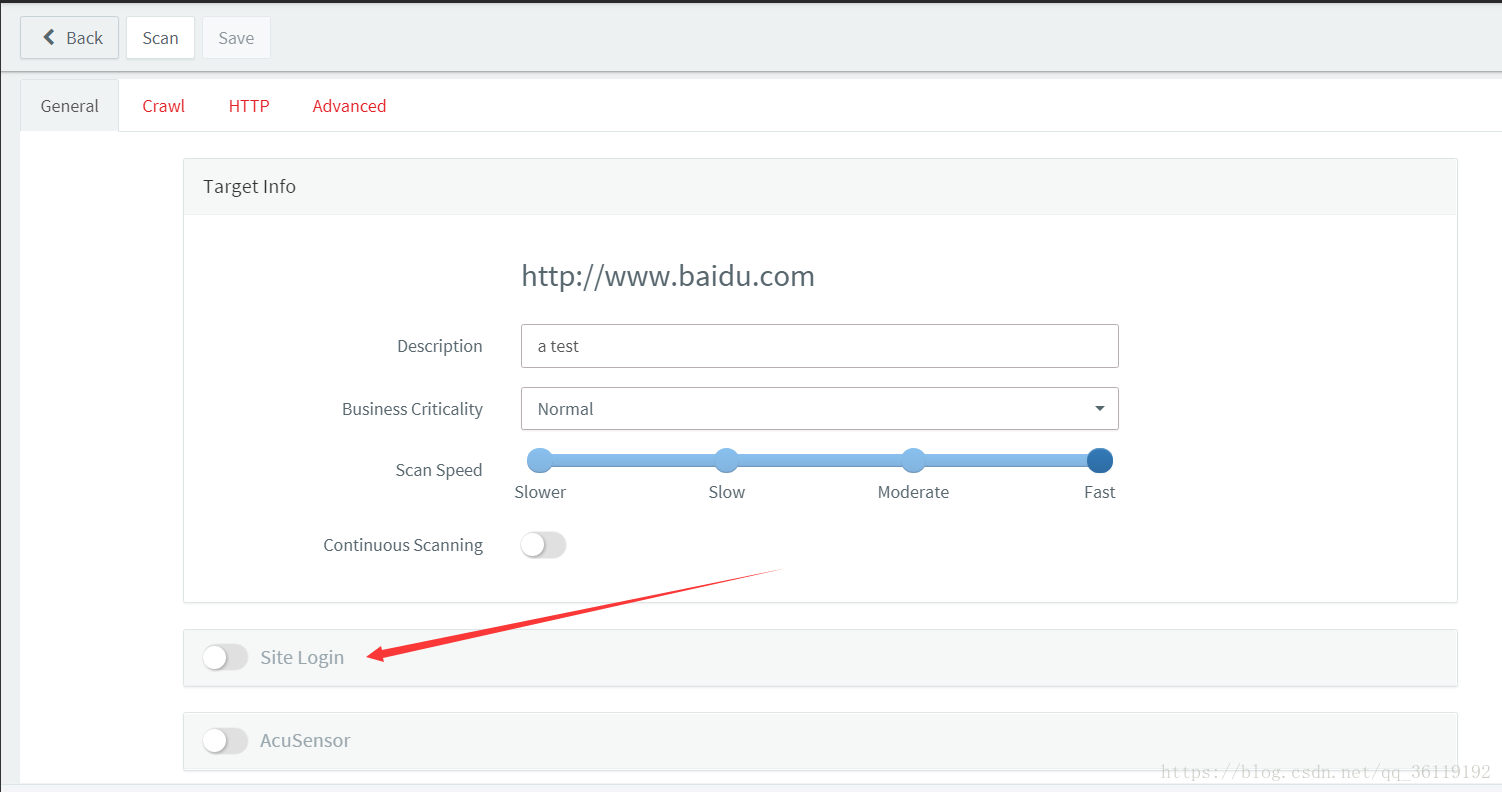Viewport: 1502px width, 792px height.
Task: Click the Target Info panel header
Action: 820,187
